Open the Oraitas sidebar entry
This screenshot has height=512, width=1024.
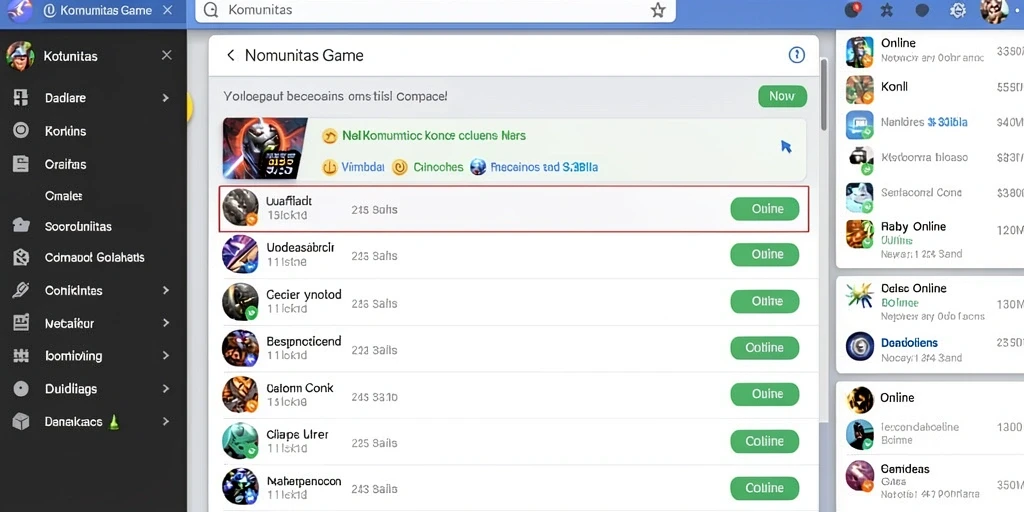click(65, 165)
